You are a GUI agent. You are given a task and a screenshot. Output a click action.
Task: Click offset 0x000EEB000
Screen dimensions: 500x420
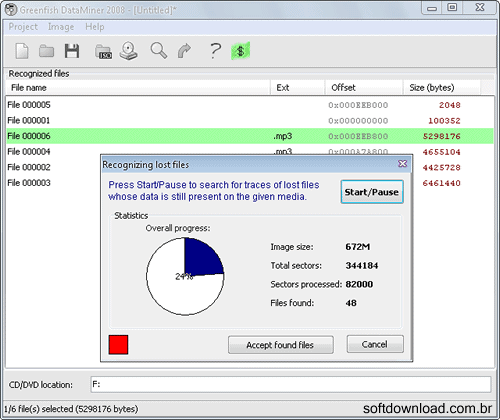[358, 105]
